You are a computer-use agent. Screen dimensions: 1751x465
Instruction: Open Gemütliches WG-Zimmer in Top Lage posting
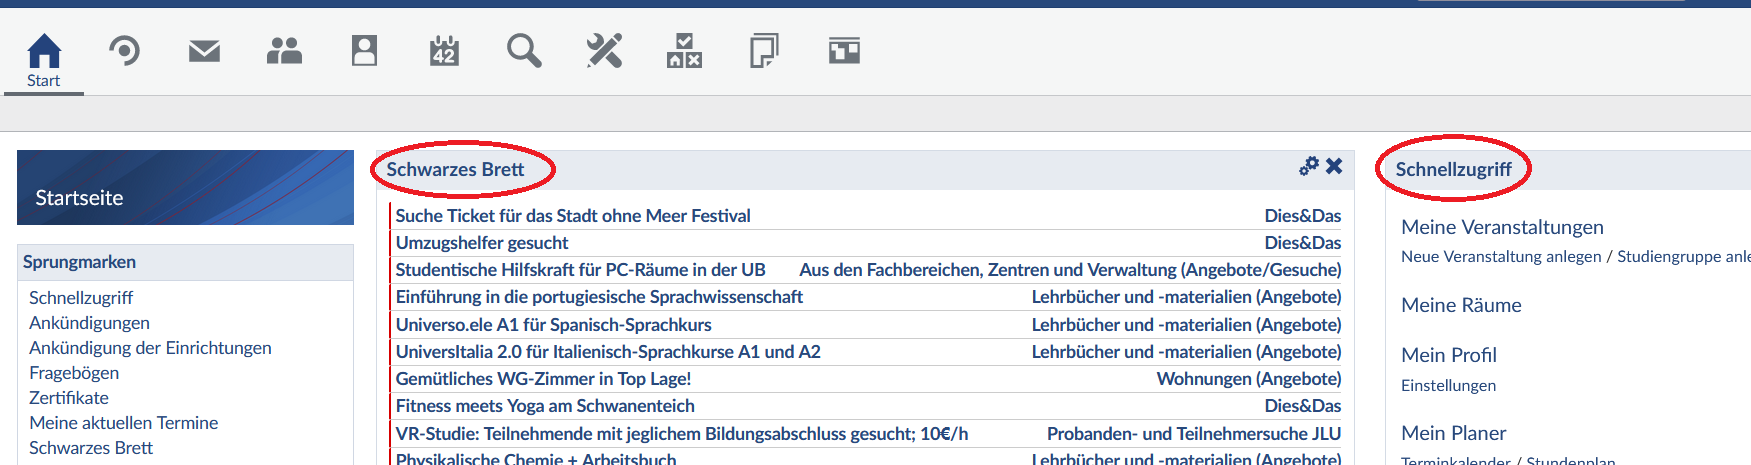543,379
